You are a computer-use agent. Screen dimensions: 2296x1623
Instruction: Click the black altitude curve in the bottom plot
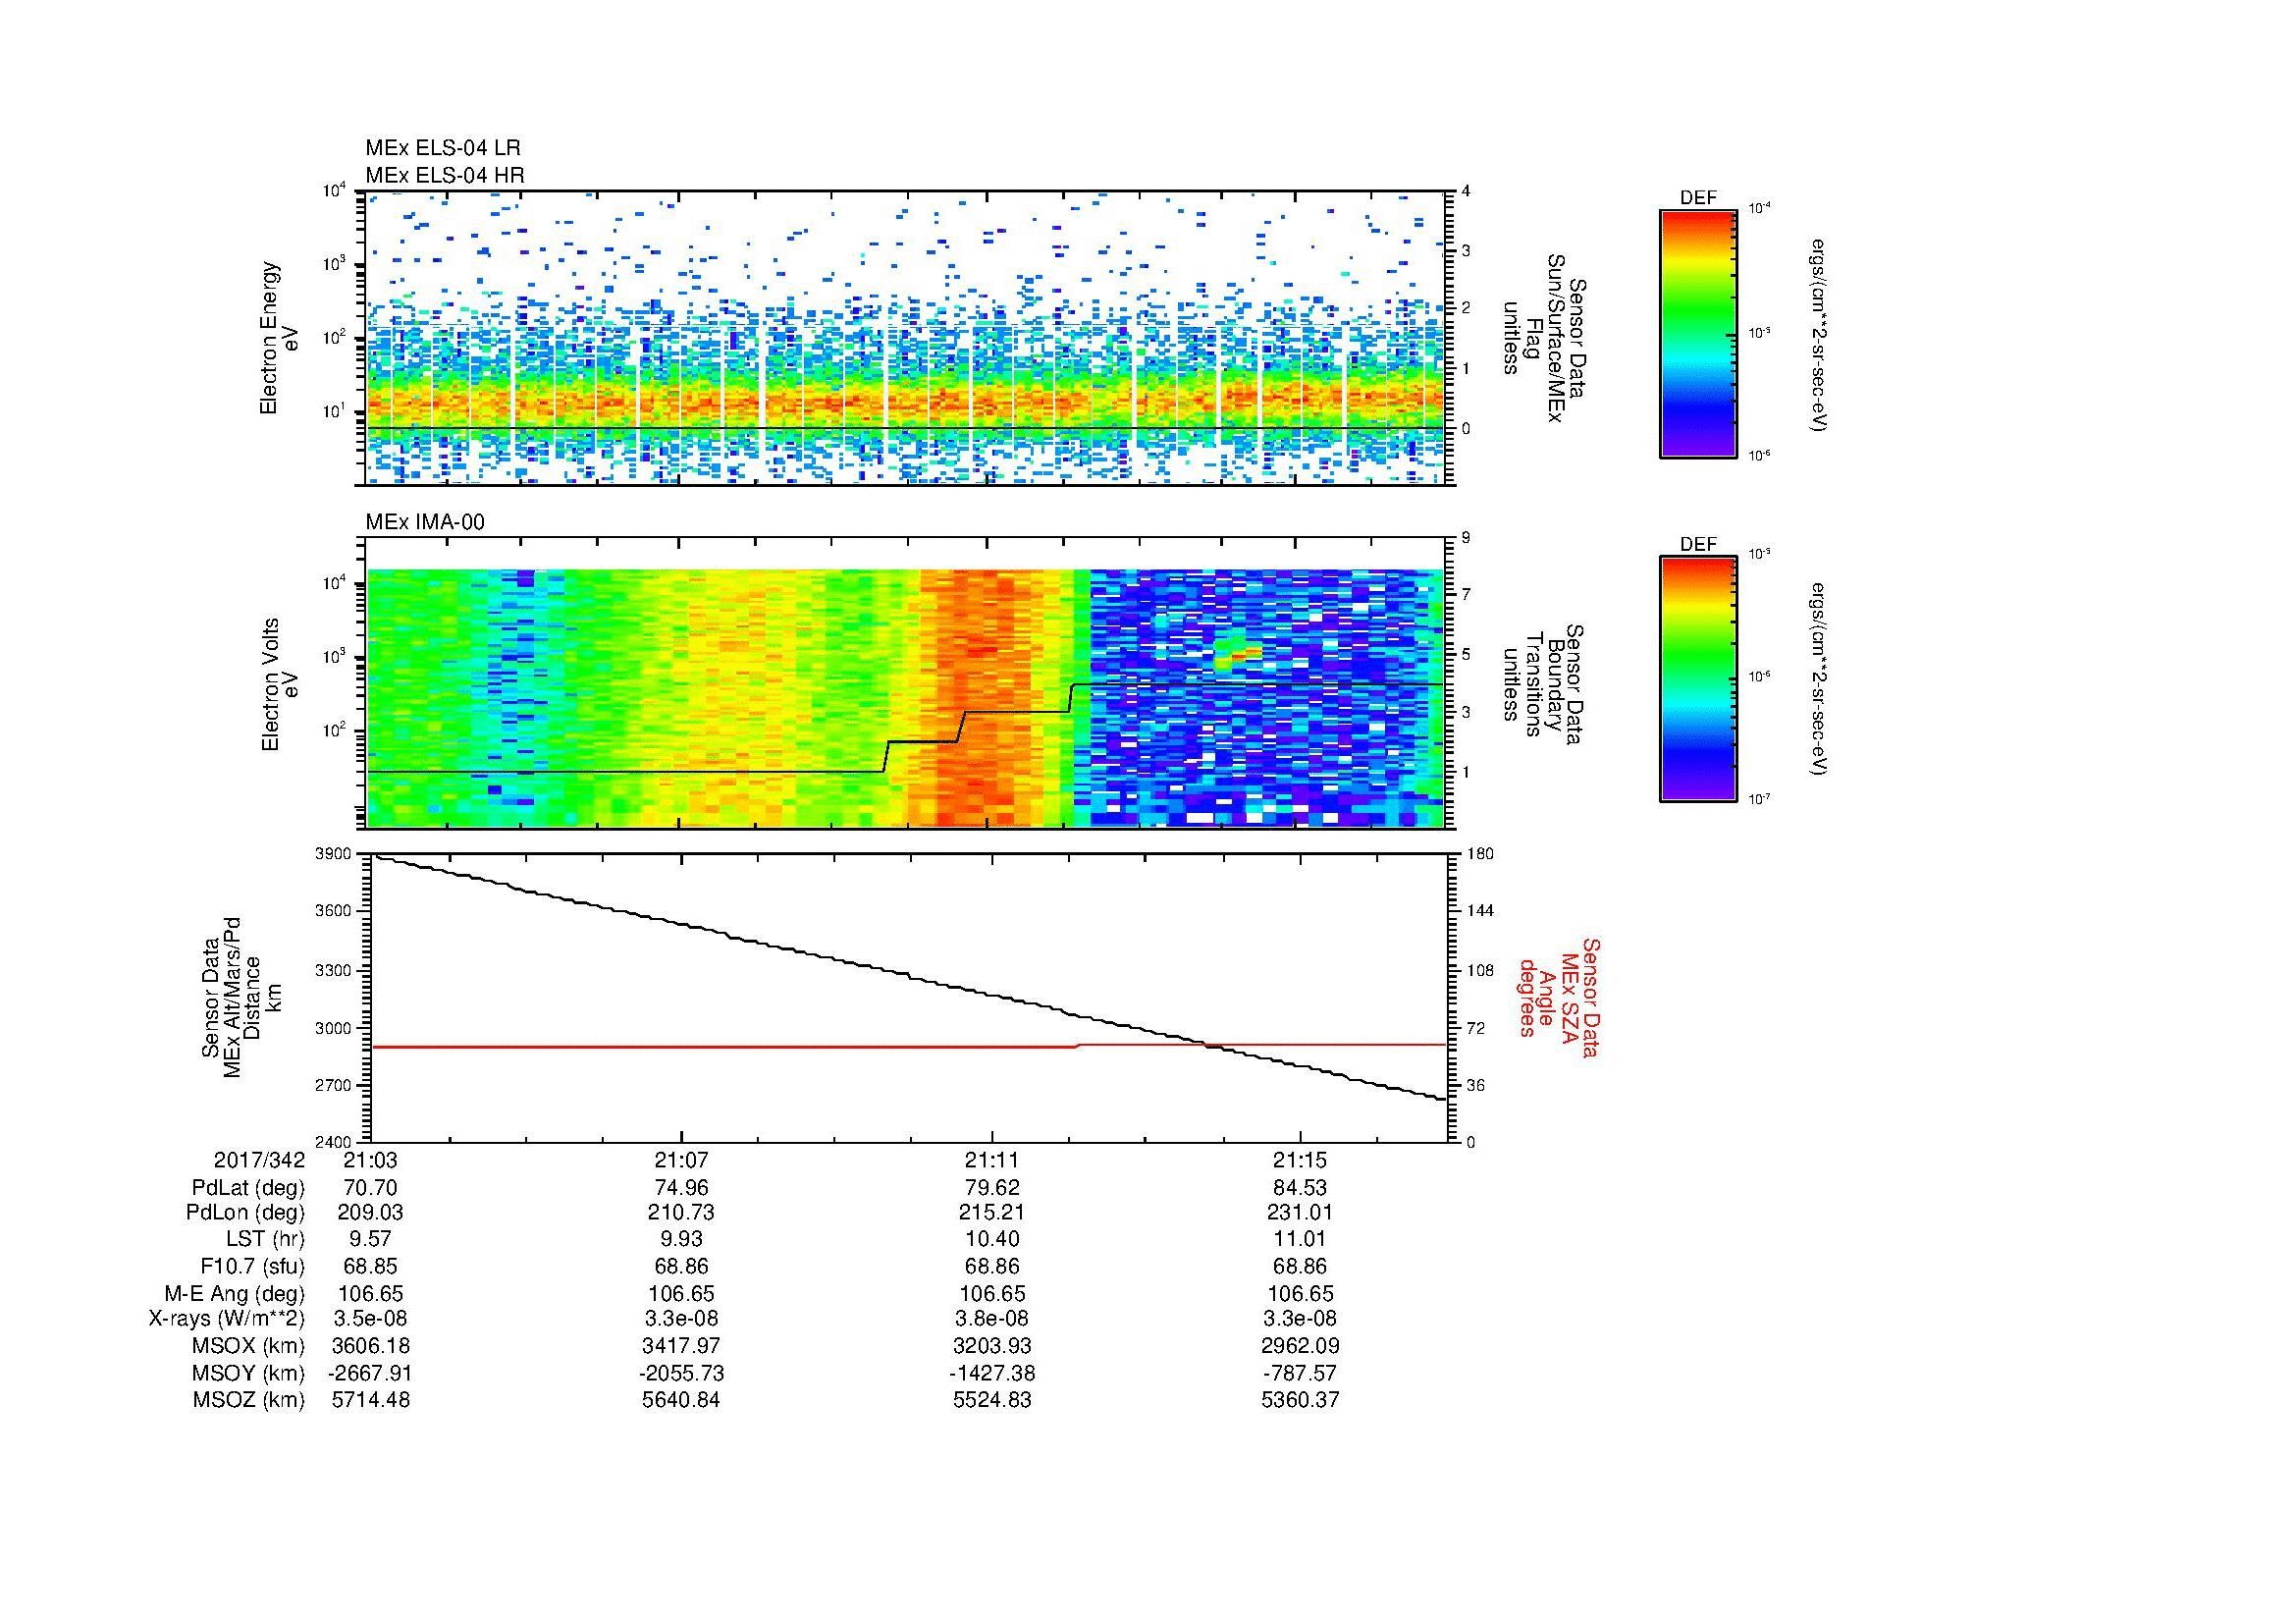click(x=908, y=975)
